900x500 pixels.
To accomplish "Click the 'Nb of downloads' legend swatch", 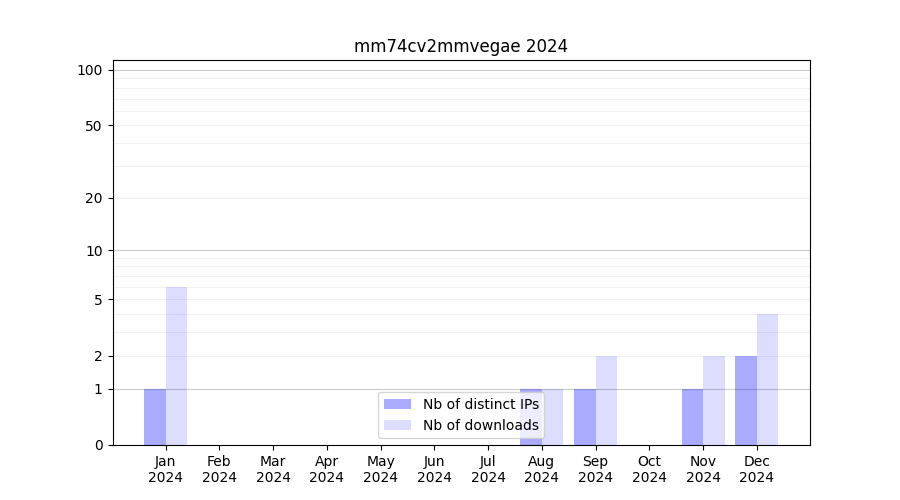I will point(397,425).
